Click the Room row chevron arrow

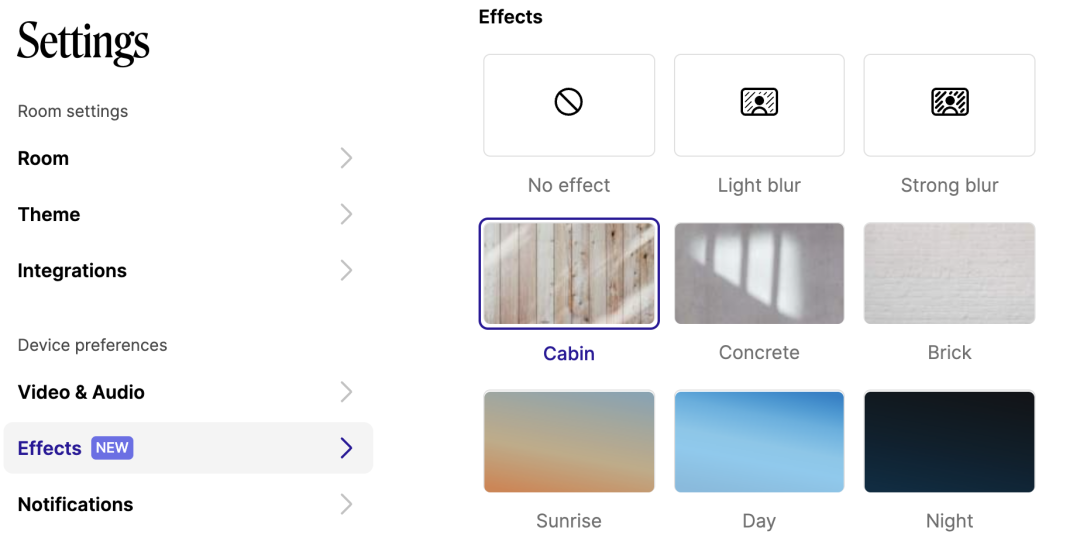[x=346, y=158]
